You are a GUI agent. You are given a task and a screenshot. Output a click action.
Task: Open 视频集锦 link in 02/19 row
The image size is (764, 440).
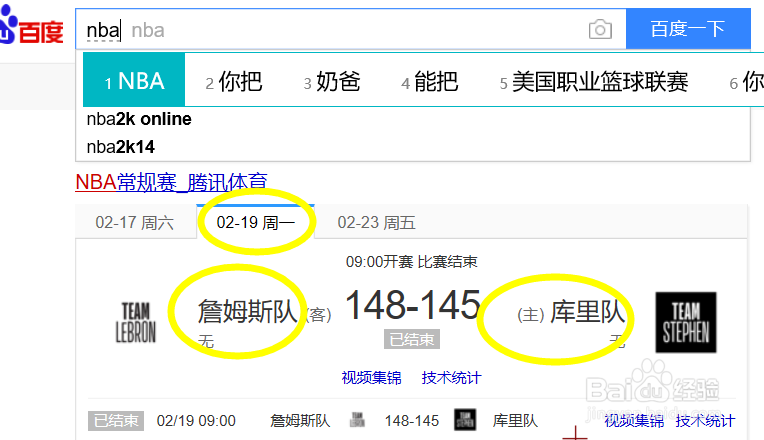tap(634, 421)
